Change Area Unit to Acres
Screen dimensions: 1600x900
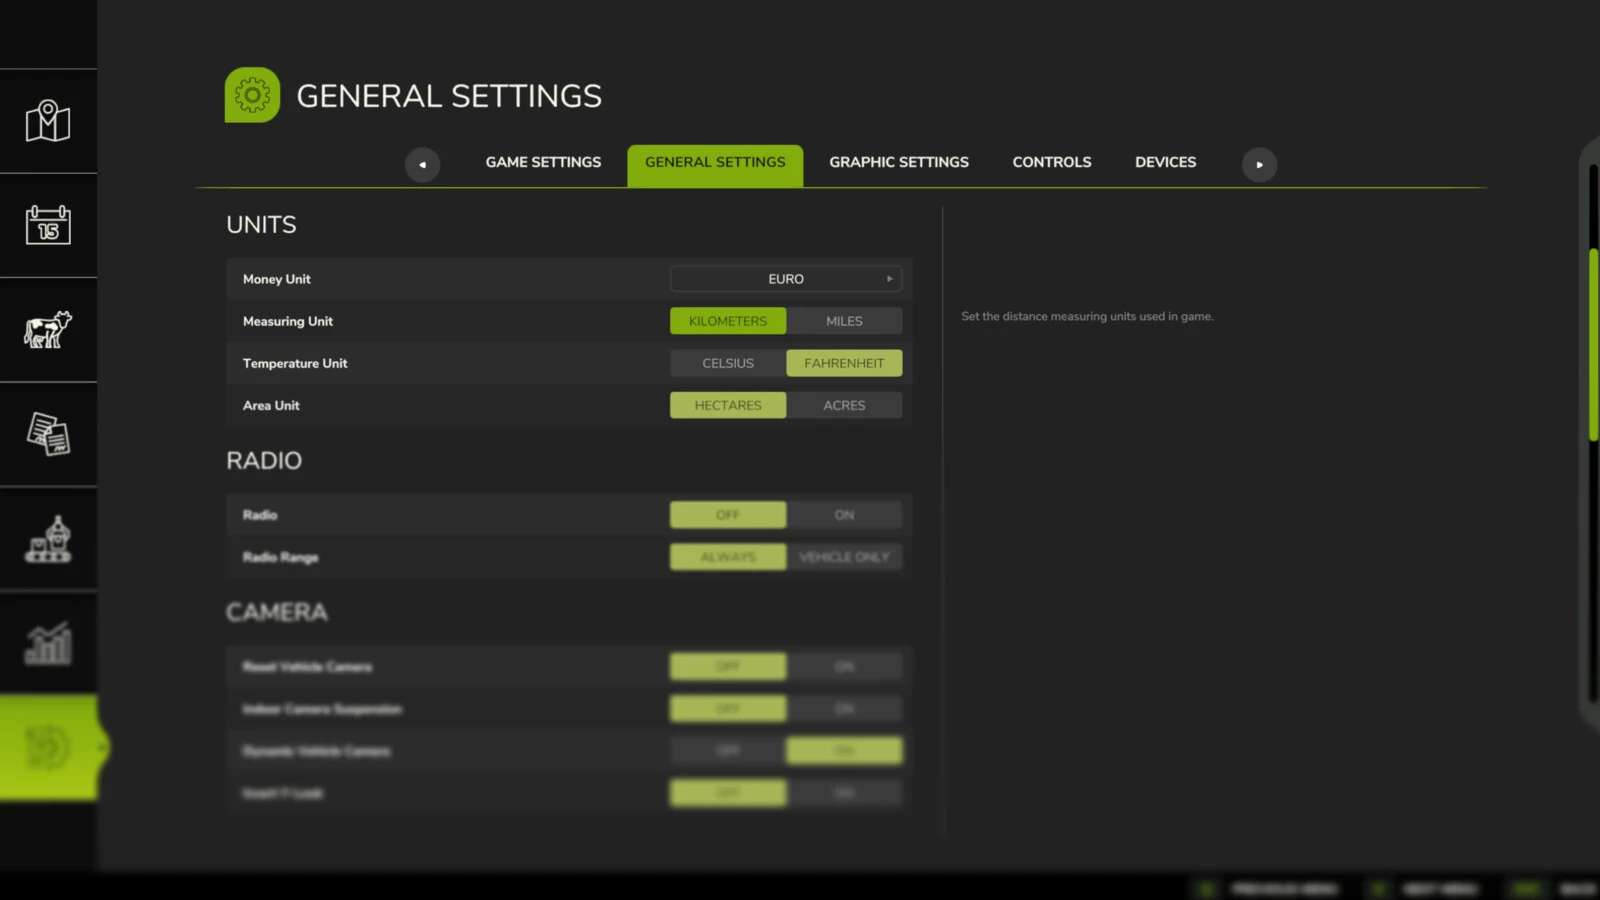pyautogui.click(x=844, y=405)
